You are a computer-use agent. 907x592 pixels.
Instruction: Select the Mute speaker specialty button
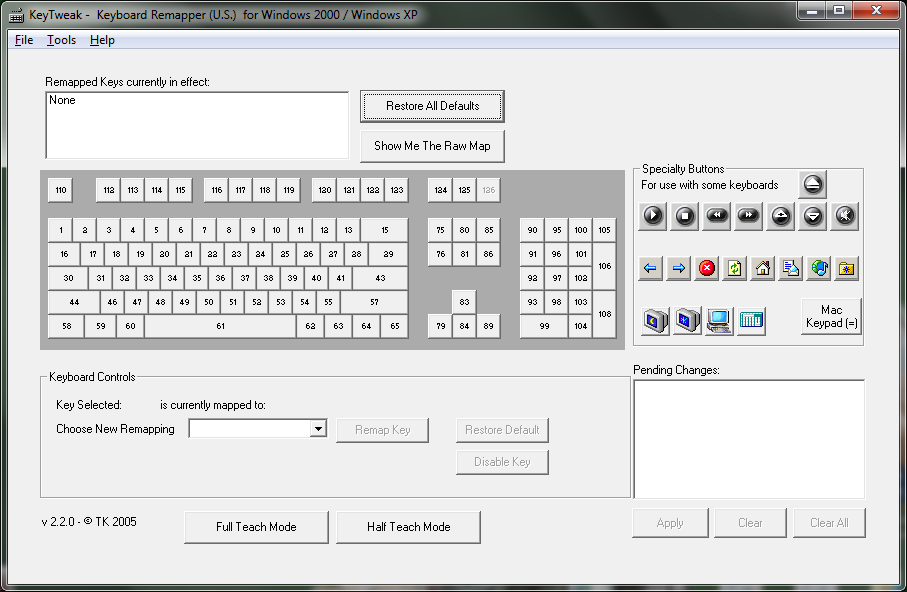[845, 215]
